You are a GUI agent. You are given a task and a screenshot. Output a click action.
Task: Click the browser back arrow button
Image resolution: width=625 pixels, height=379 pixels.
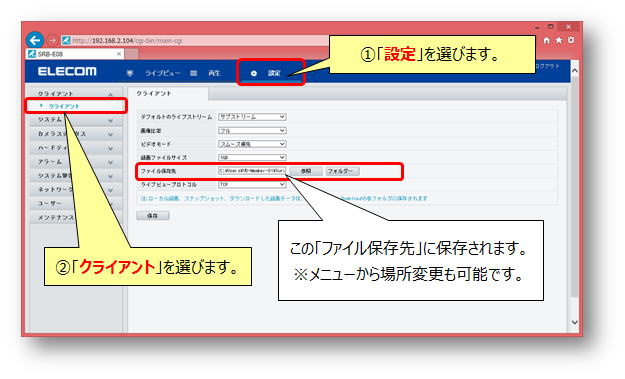pyautogui.click(x=35, y=40)
